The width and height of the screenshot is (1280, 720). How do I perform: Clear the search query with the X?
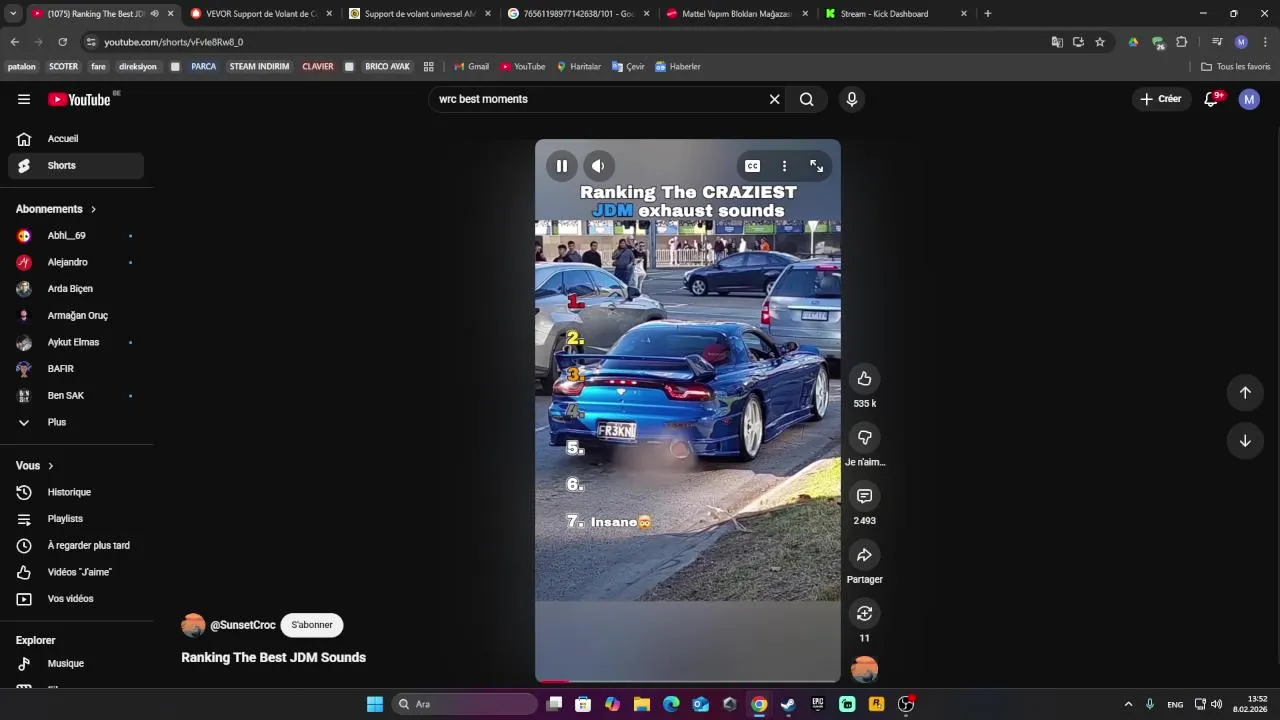tap(774, 99)
